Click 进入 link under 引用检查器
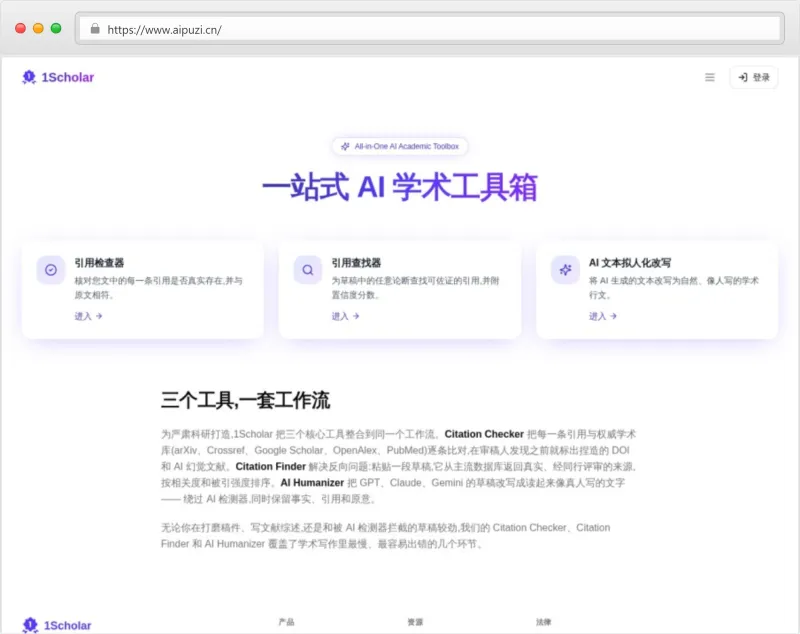800x634 pixels. [x=88, y=316]
